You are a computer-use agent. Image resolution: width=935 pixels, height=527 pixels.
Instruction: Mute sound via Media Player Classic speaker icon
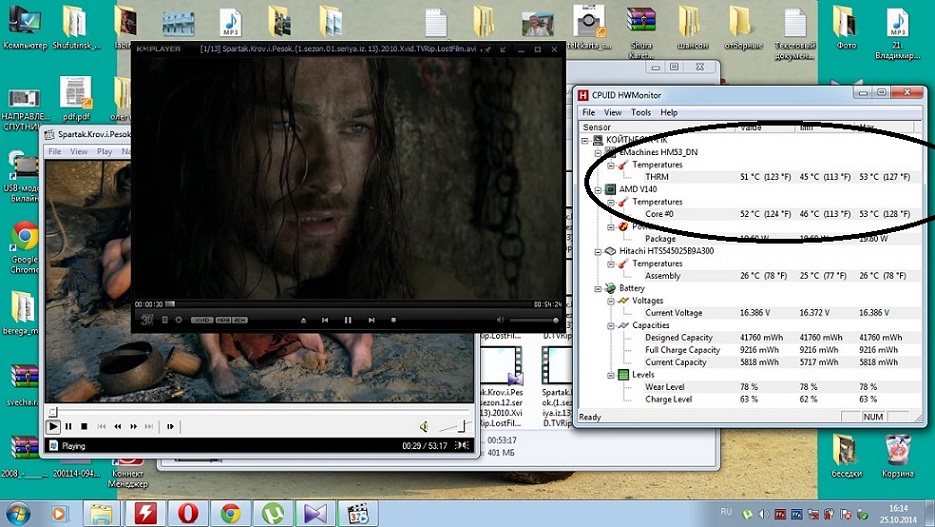[x=424, y=426]
